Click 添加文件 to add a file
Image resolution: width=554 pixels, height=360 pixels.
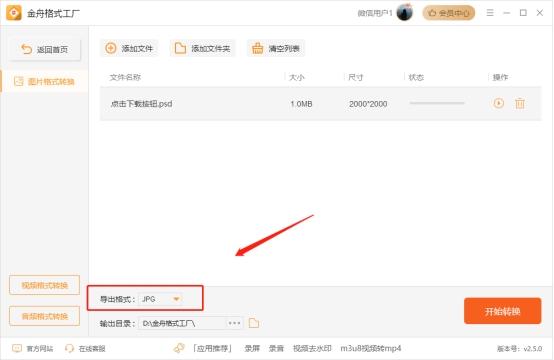pyautogui.click(x=129, y=48)
